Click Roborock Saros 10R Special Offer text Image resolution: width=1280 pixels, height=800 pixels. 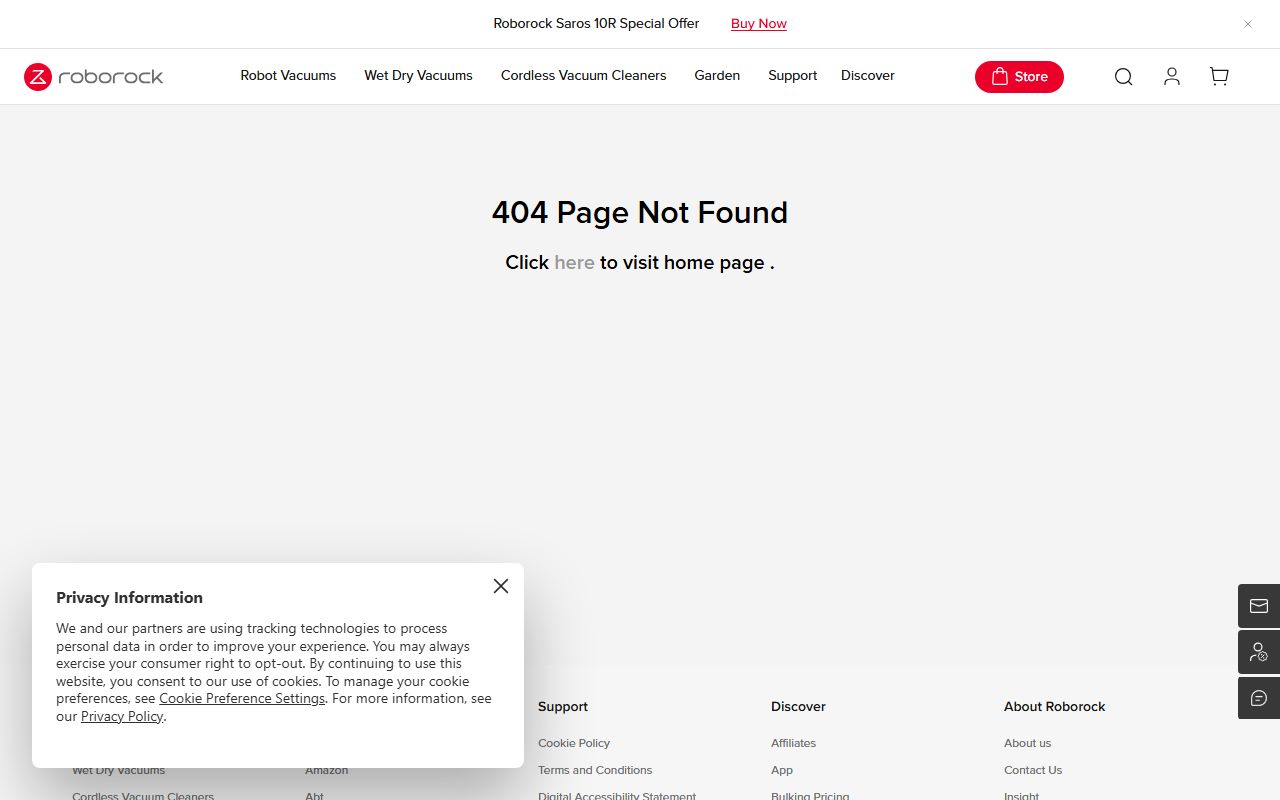596,24
